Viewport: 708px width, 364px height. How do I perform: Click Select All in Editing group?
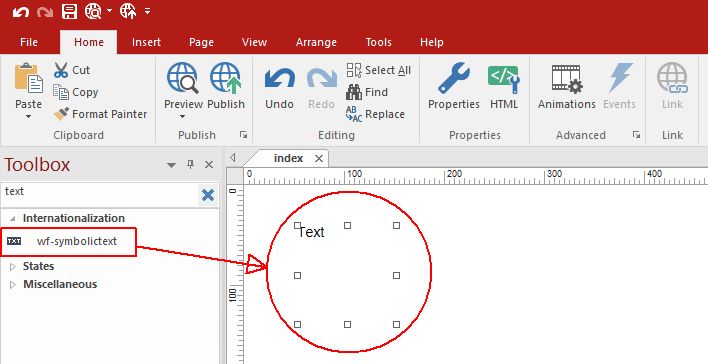[379, 70]
